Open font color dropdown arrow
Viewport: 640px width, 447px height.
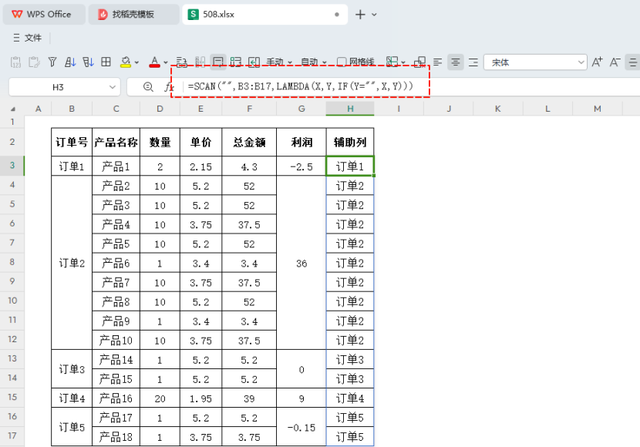click(165, 62)
